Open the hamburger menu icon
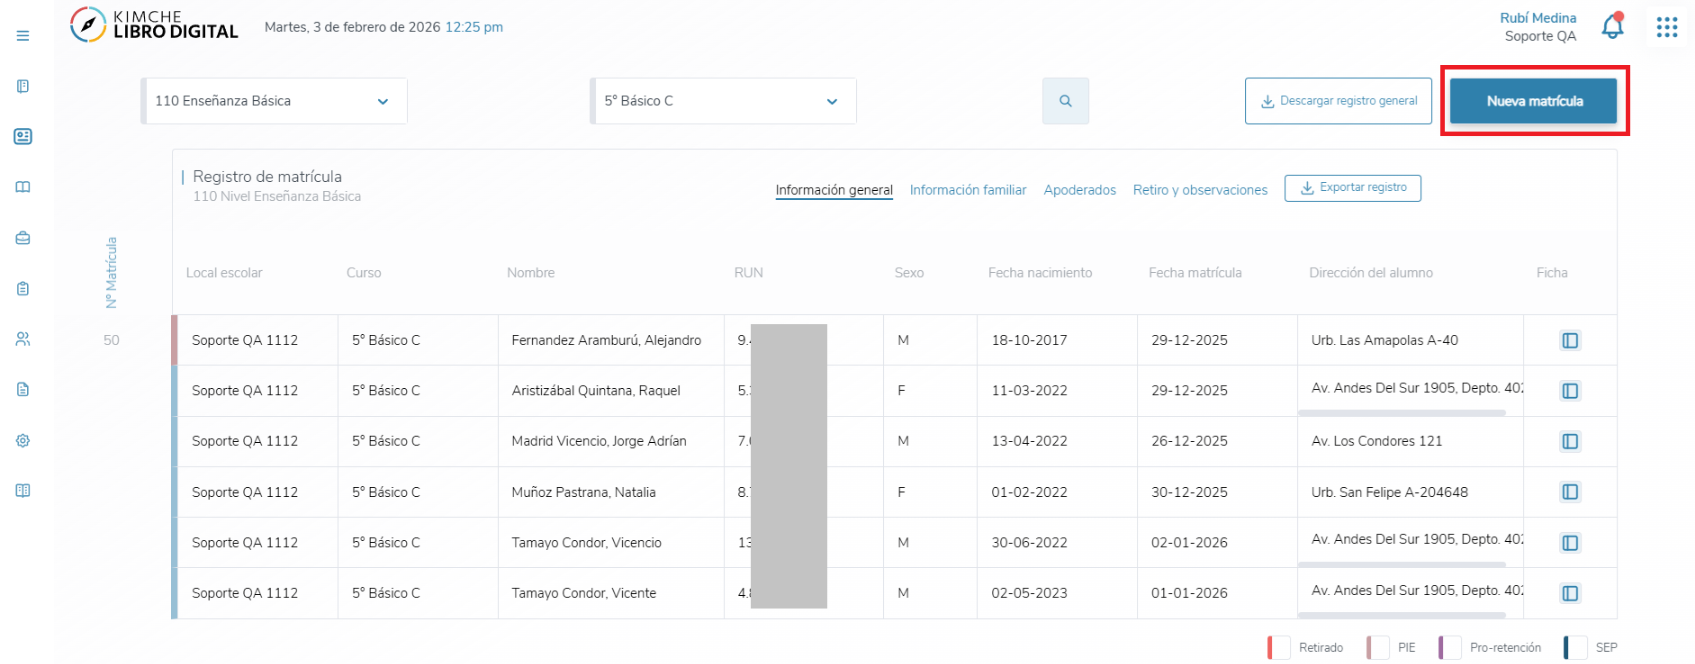 pos(23,36)
